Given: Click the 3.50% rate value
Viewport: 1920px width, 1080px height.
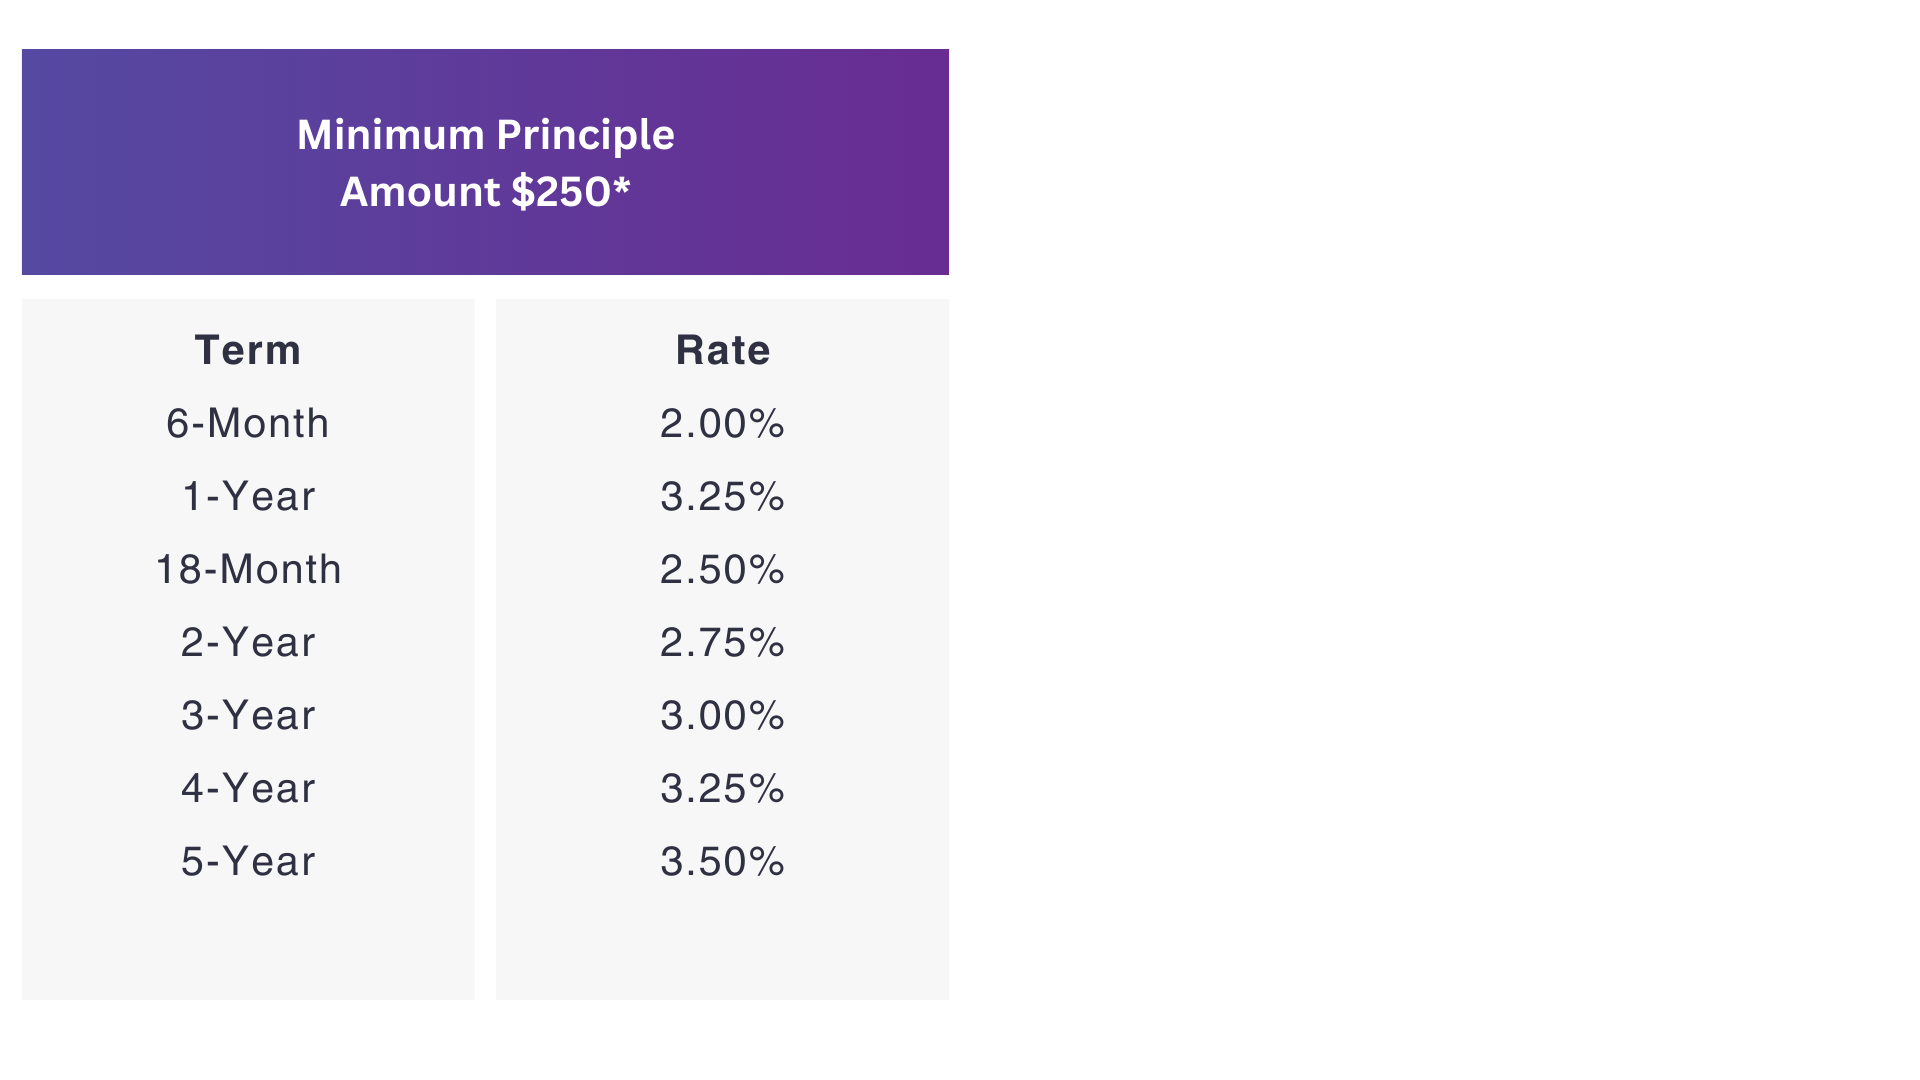Looking at the screenshot, I should point(722,861).
